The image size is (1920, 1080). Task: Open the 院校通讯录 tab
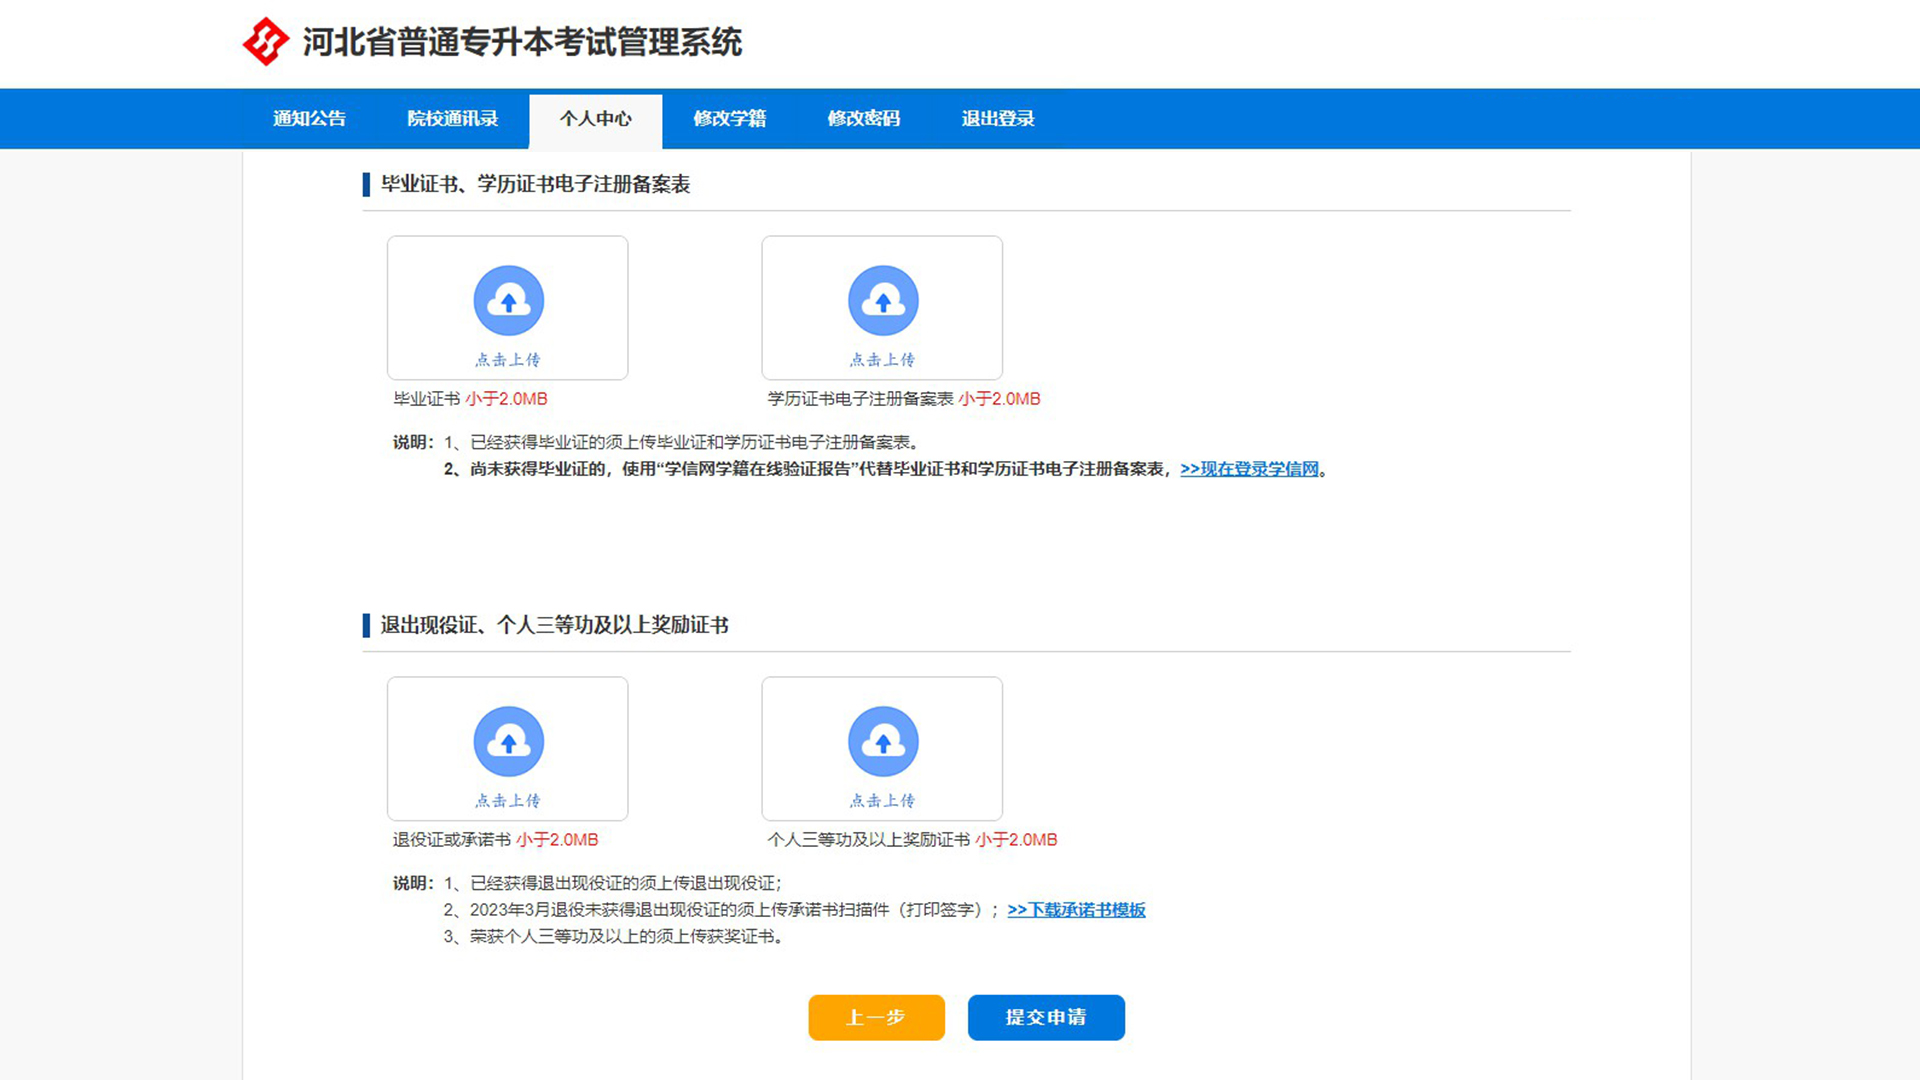tap(452, 119)
